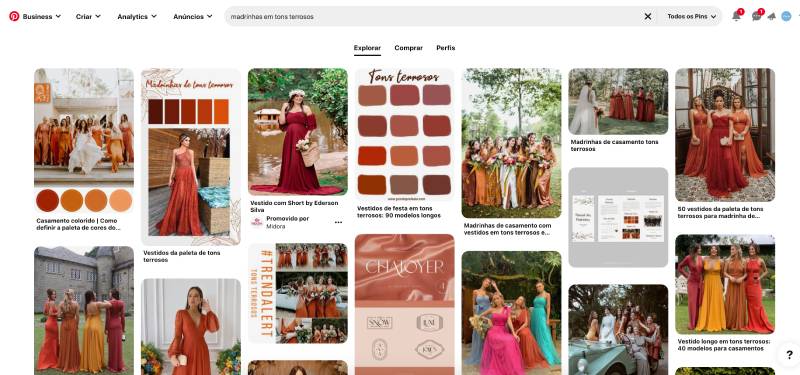Expand the Business dropdown menu
The image size is (800, 375).
pos(41,16)
